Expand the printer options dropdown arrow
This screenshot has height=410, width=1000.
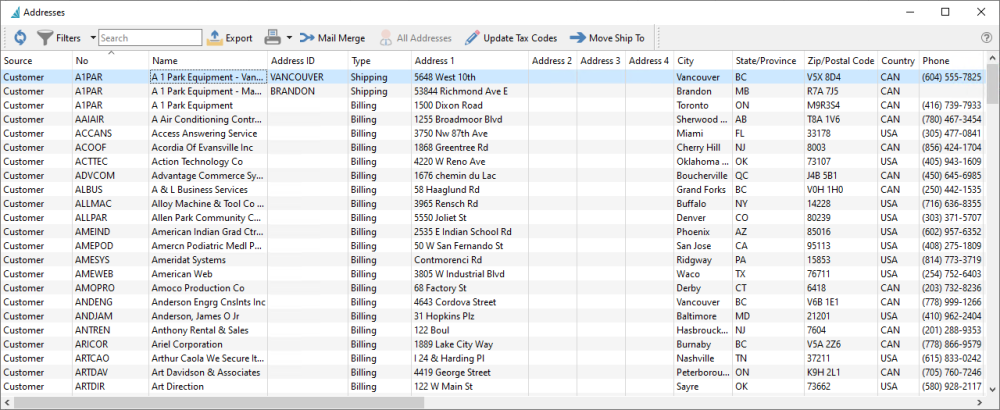pos(289,38)
